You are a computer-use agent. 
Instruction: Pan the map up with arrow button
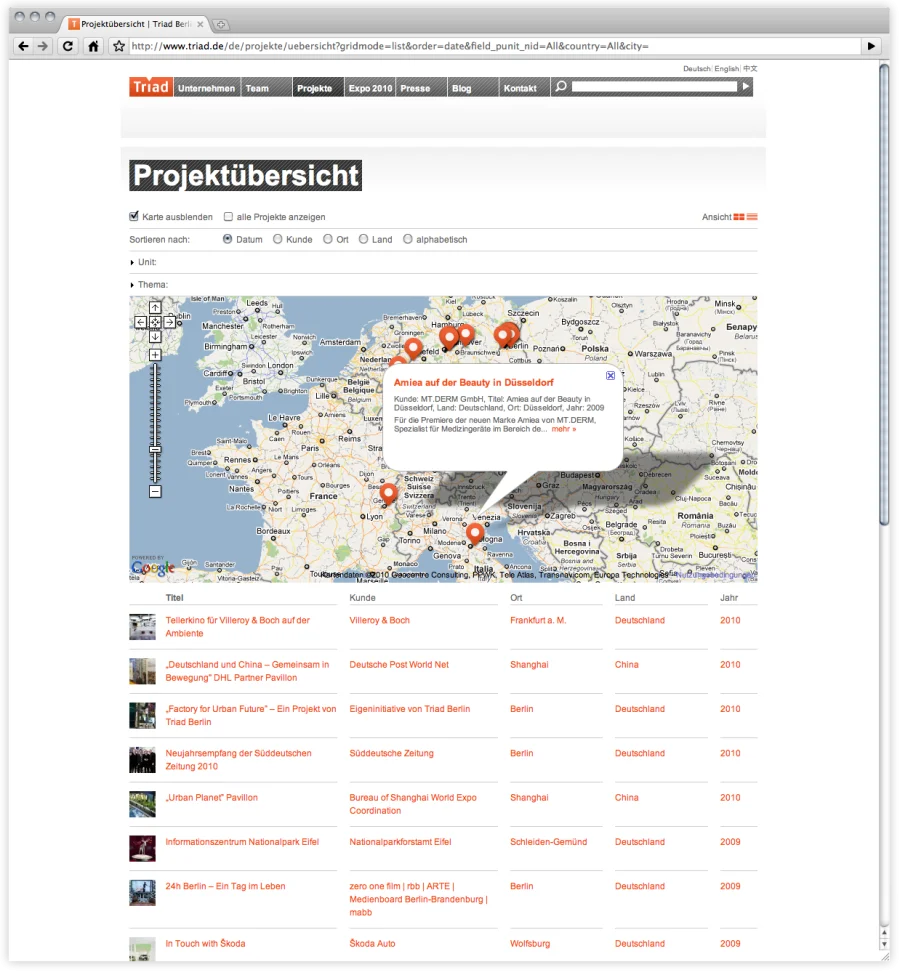pyautogui.click(x=155, y=308)
